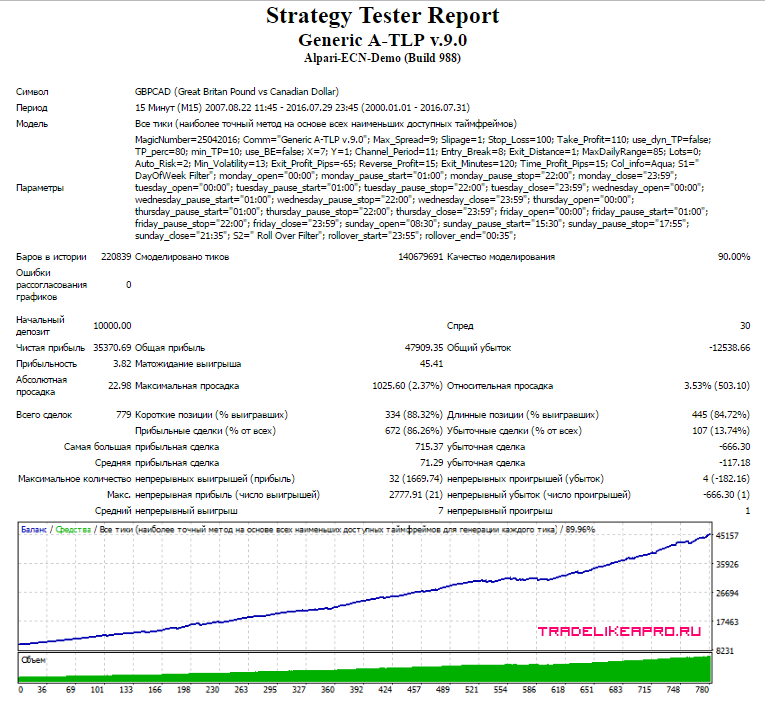Image resolution: width=765 pixels, height=702 pixels.
Task: Click maximal consecutive profit 2777.91 (21)
Action: click(x=416, y=495)
